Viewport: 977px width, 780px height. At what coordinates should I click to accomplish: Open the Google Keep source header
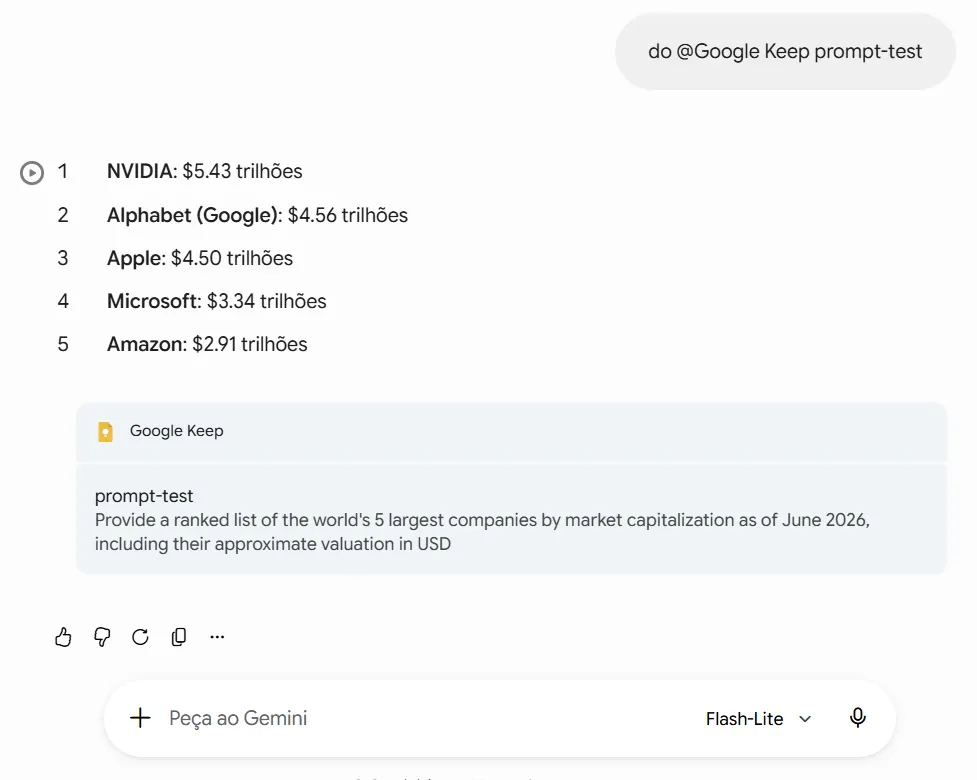511,431
